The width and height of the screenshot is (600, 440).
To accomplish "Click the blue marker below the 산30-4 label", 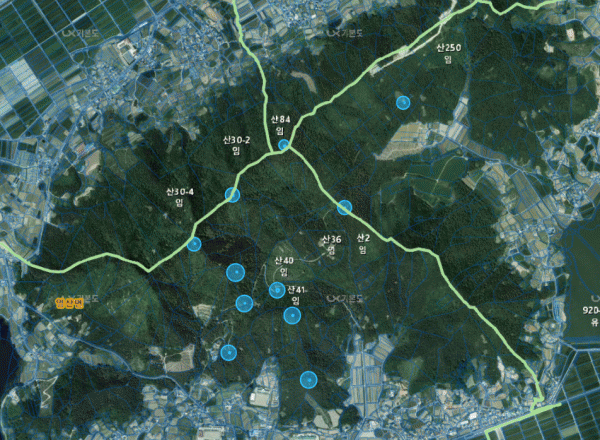I will click(194, 244).
